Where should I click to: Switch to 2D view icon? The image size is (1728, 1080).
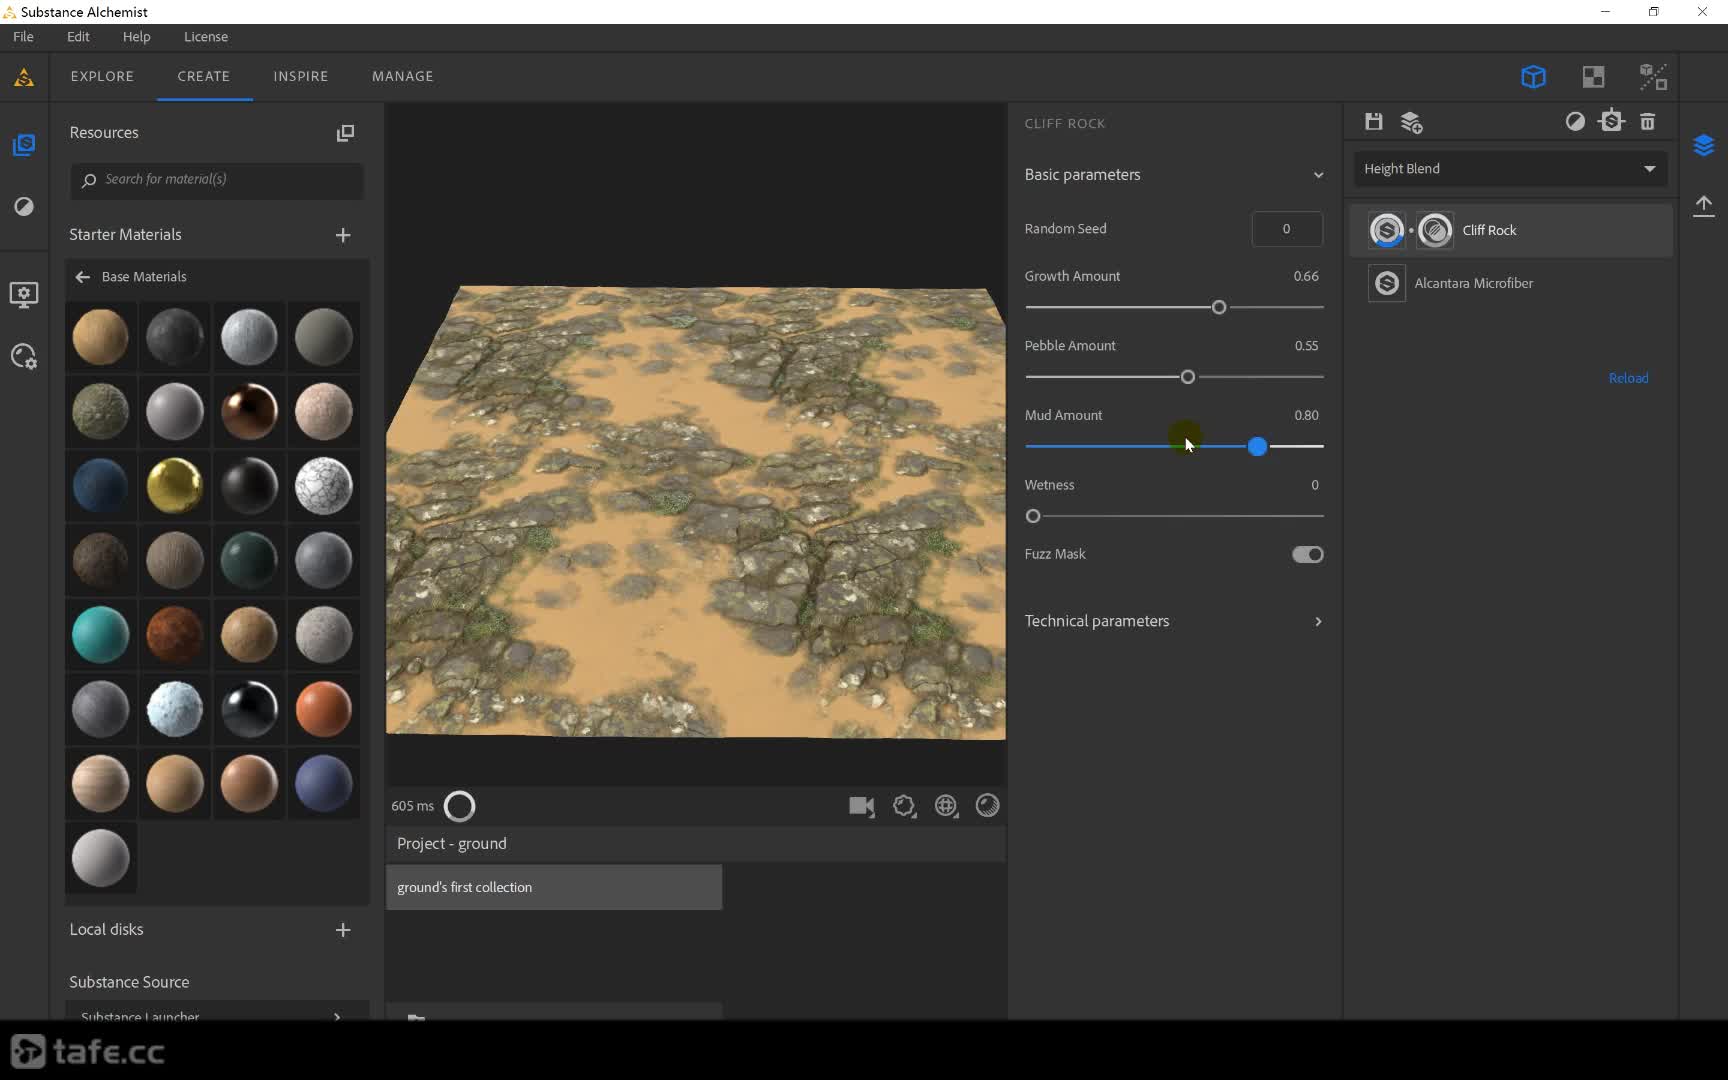[1593, 77]
